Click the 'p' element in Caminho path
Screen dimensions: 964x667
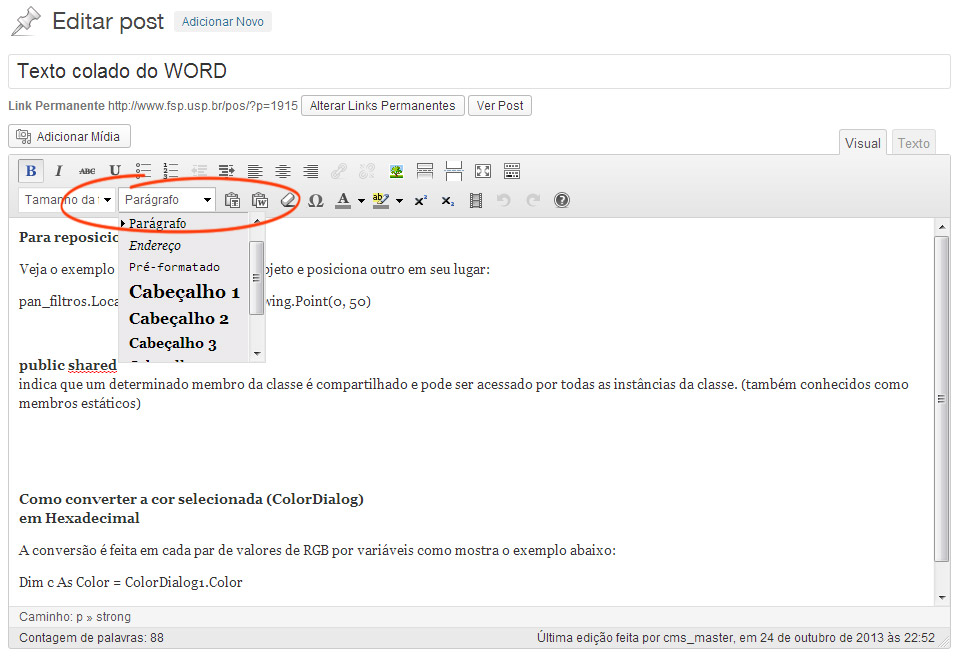click(x=79, y=617)
